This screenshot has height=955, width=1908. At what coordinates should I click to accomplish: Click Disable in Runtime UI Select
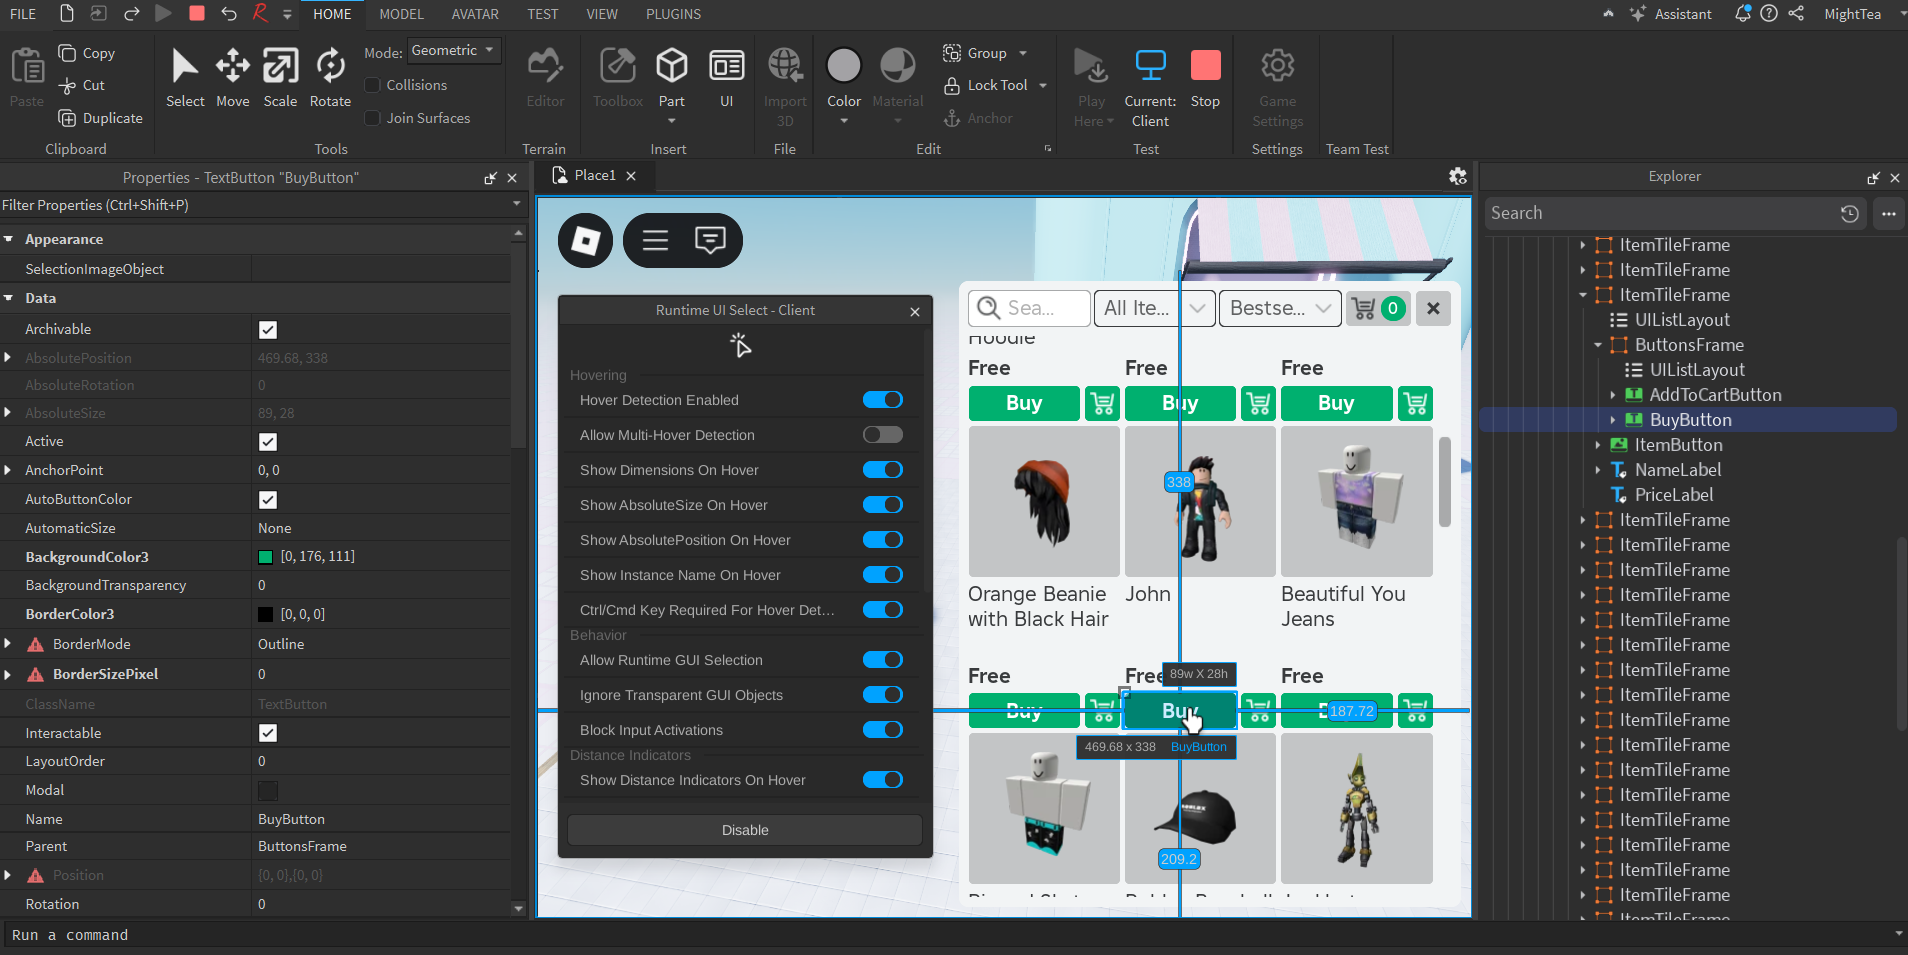pos(745,830)
